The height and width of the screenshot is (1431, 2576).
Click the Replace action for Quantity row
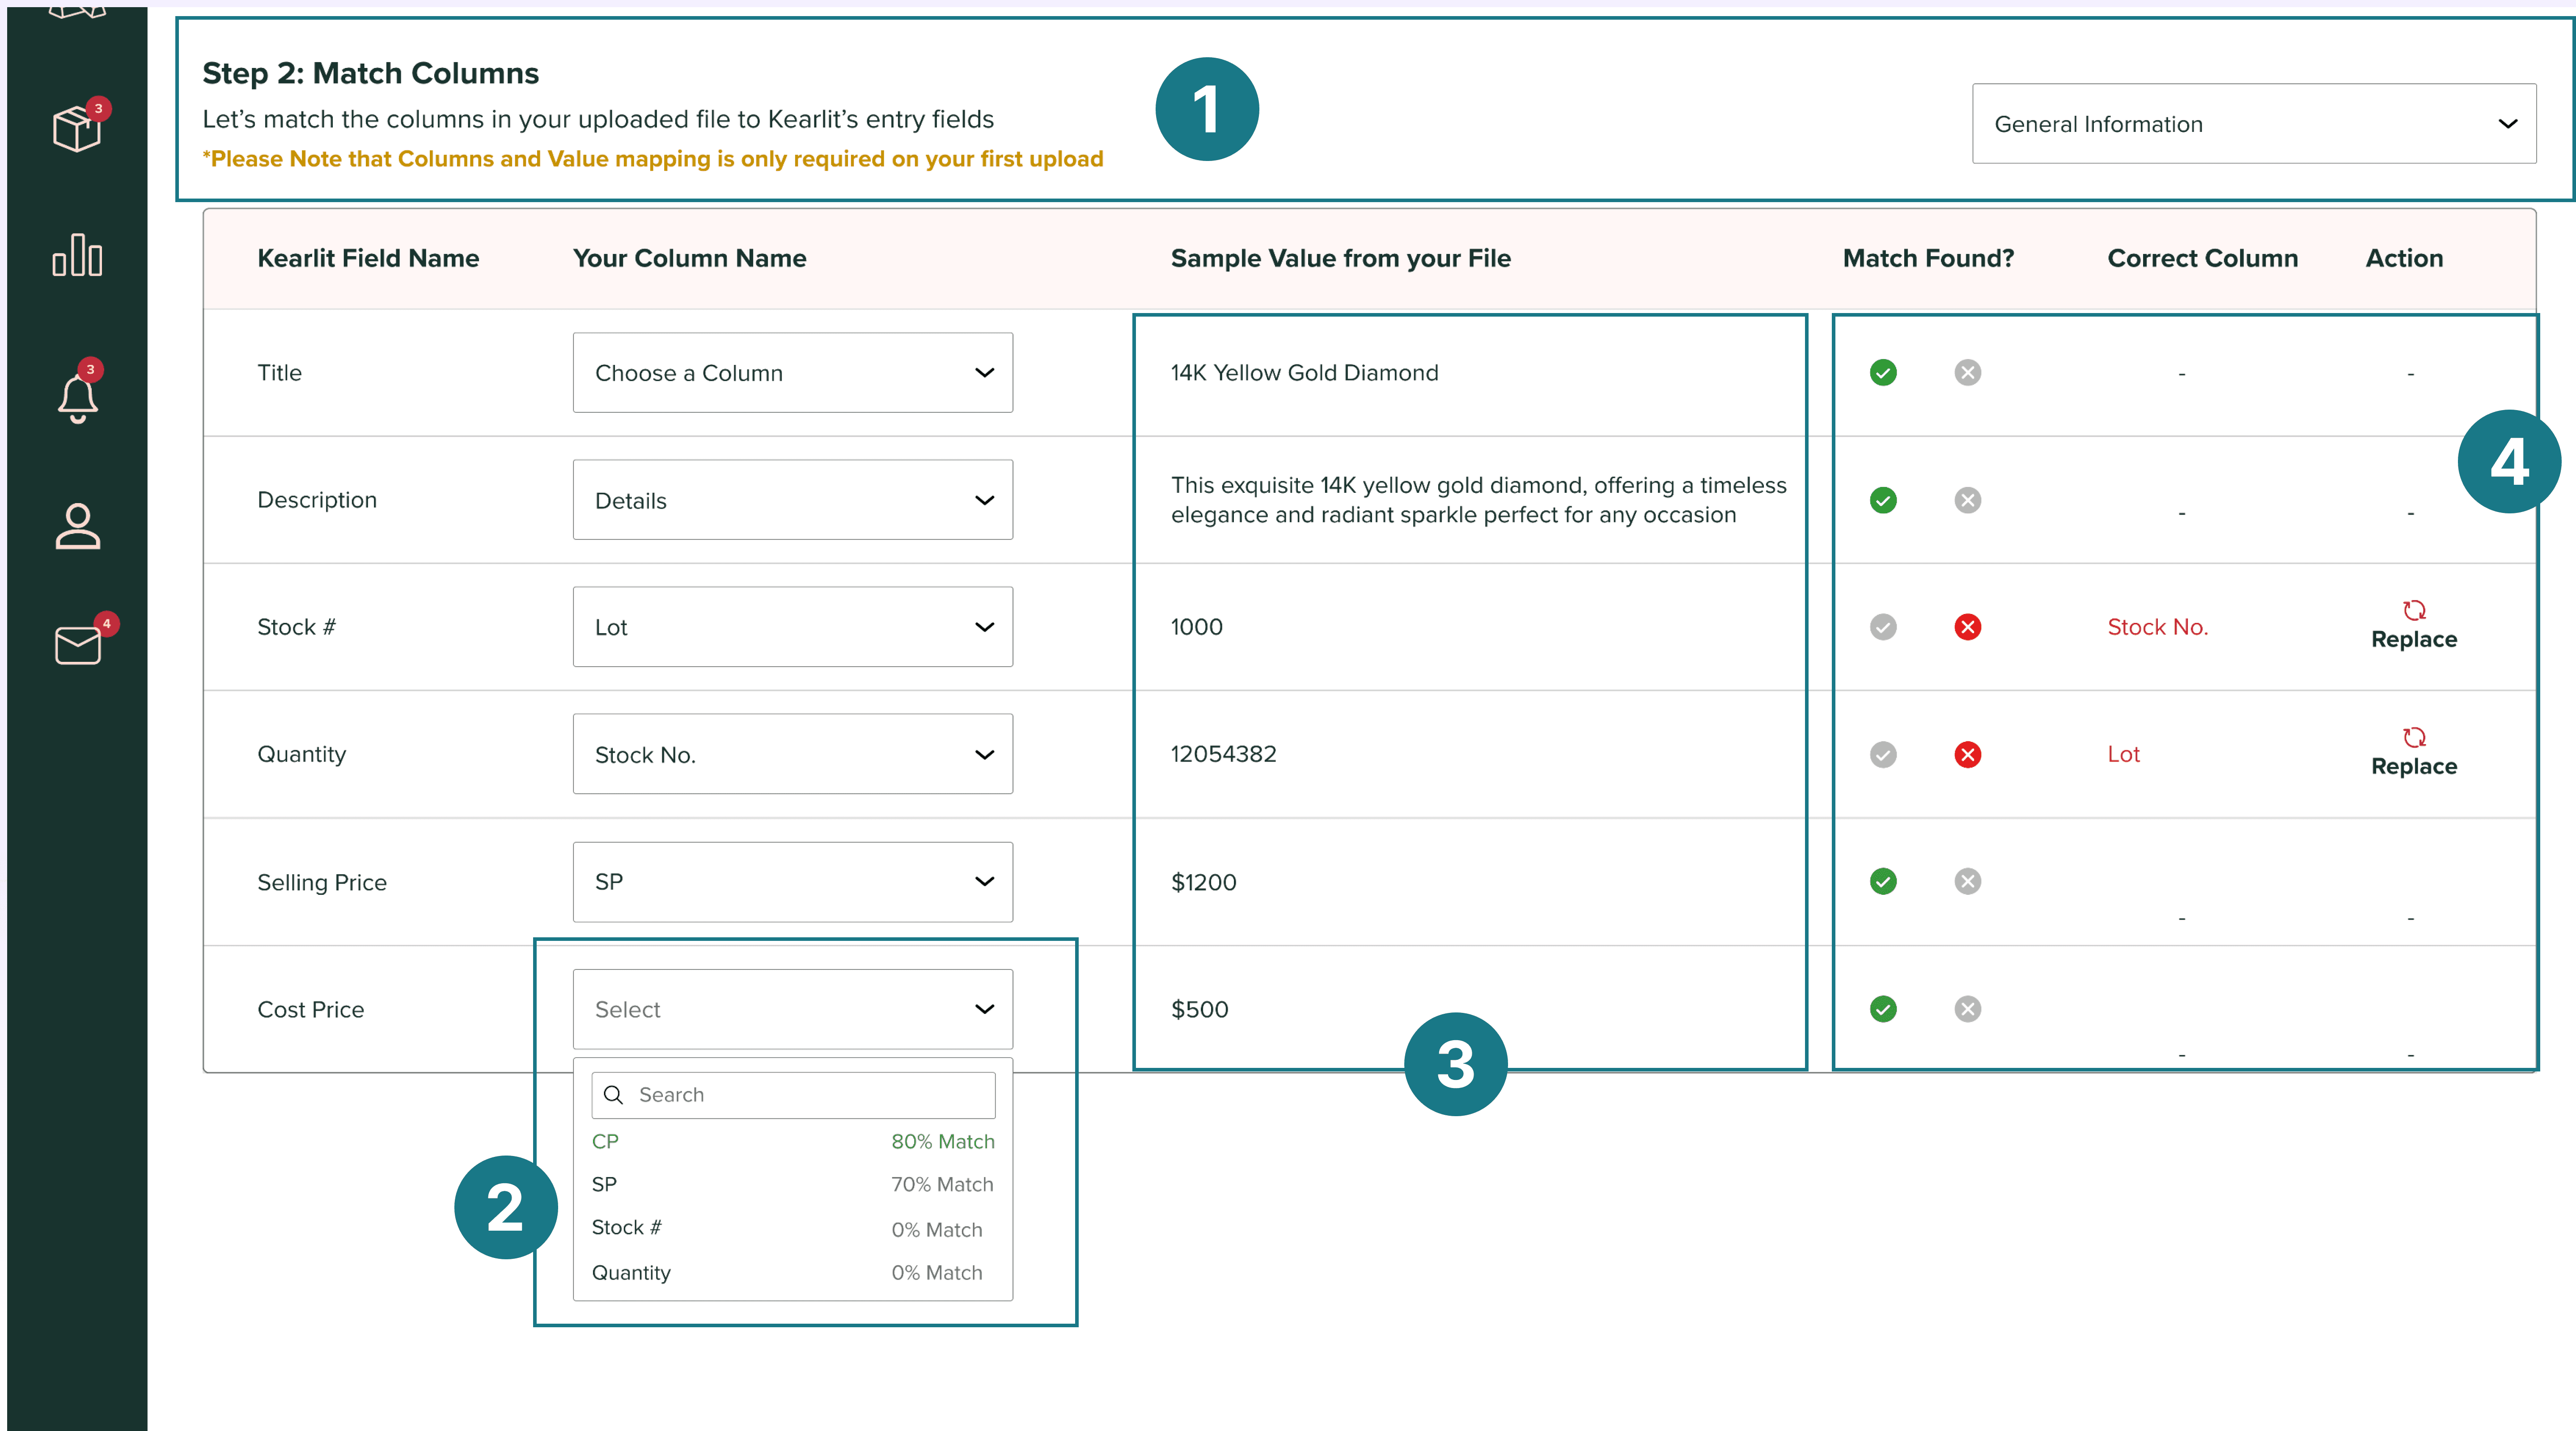(x=2413, y=753)
